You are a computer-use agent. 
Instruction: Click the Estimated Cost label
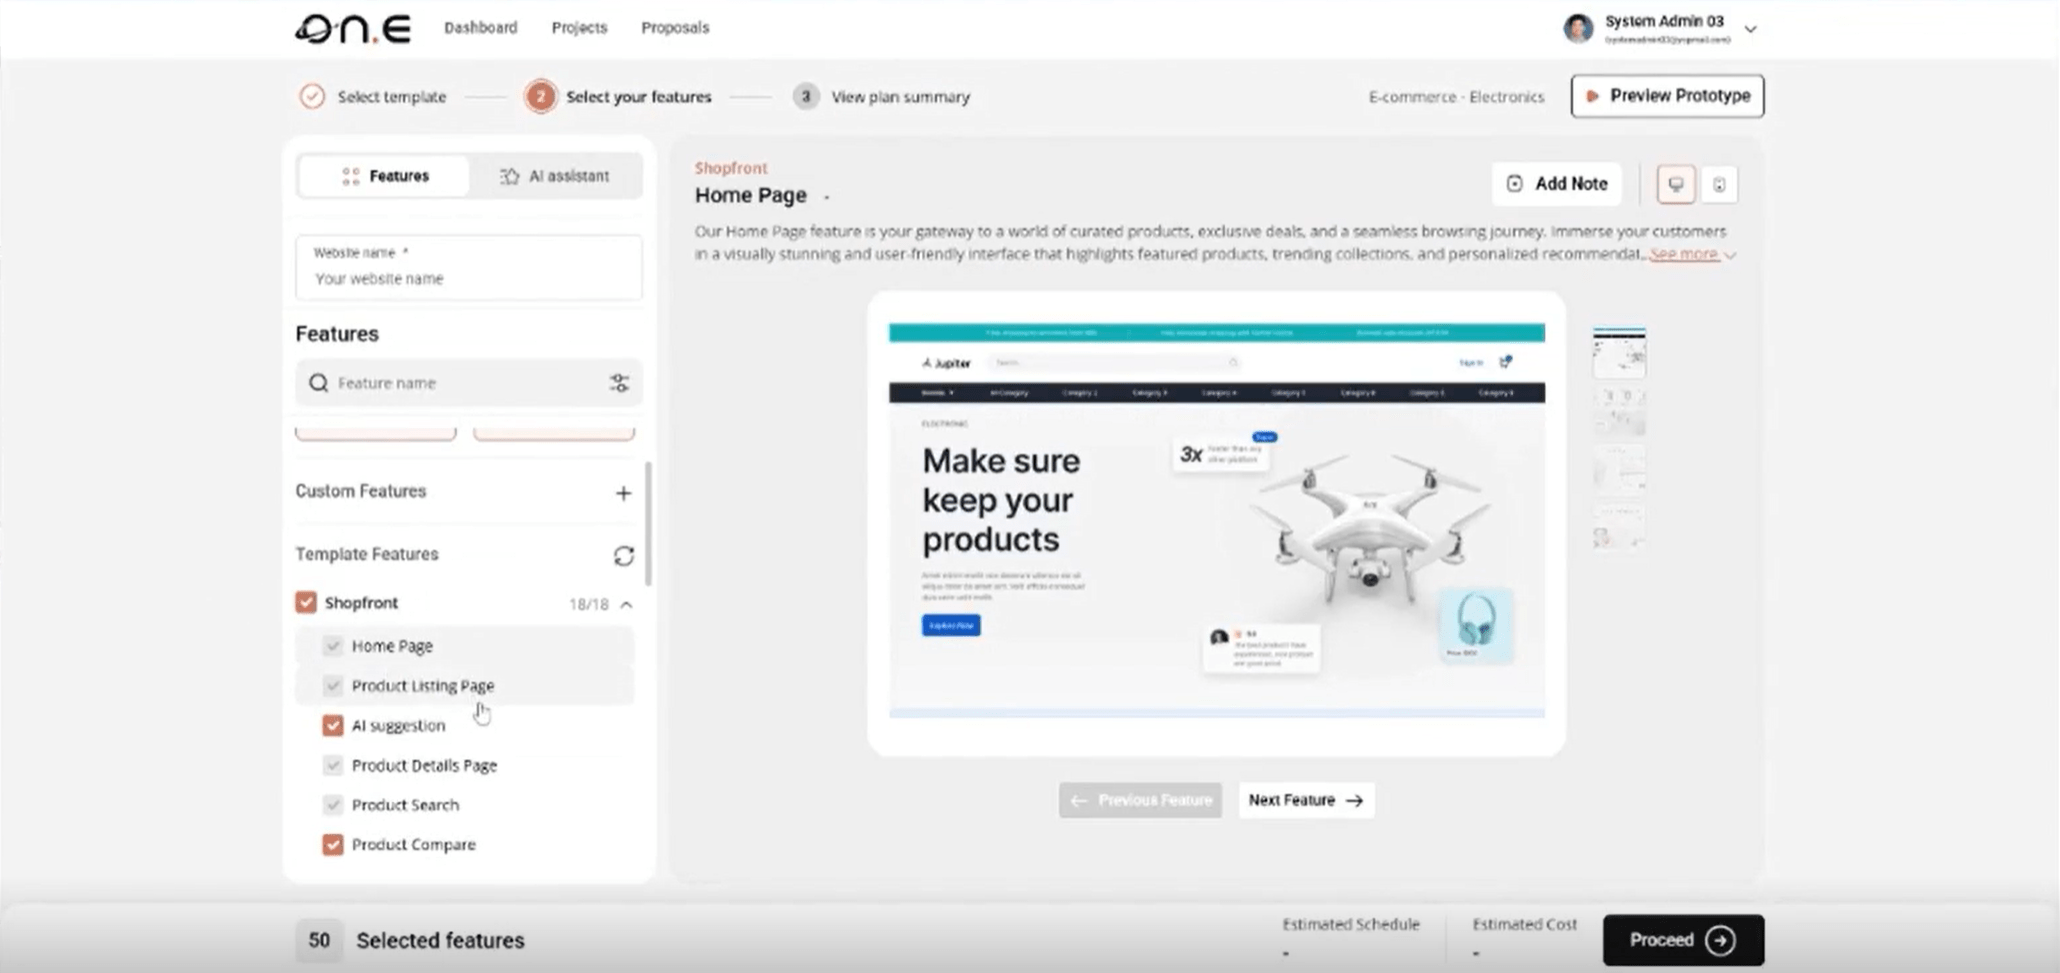(x=1524, y=925)
